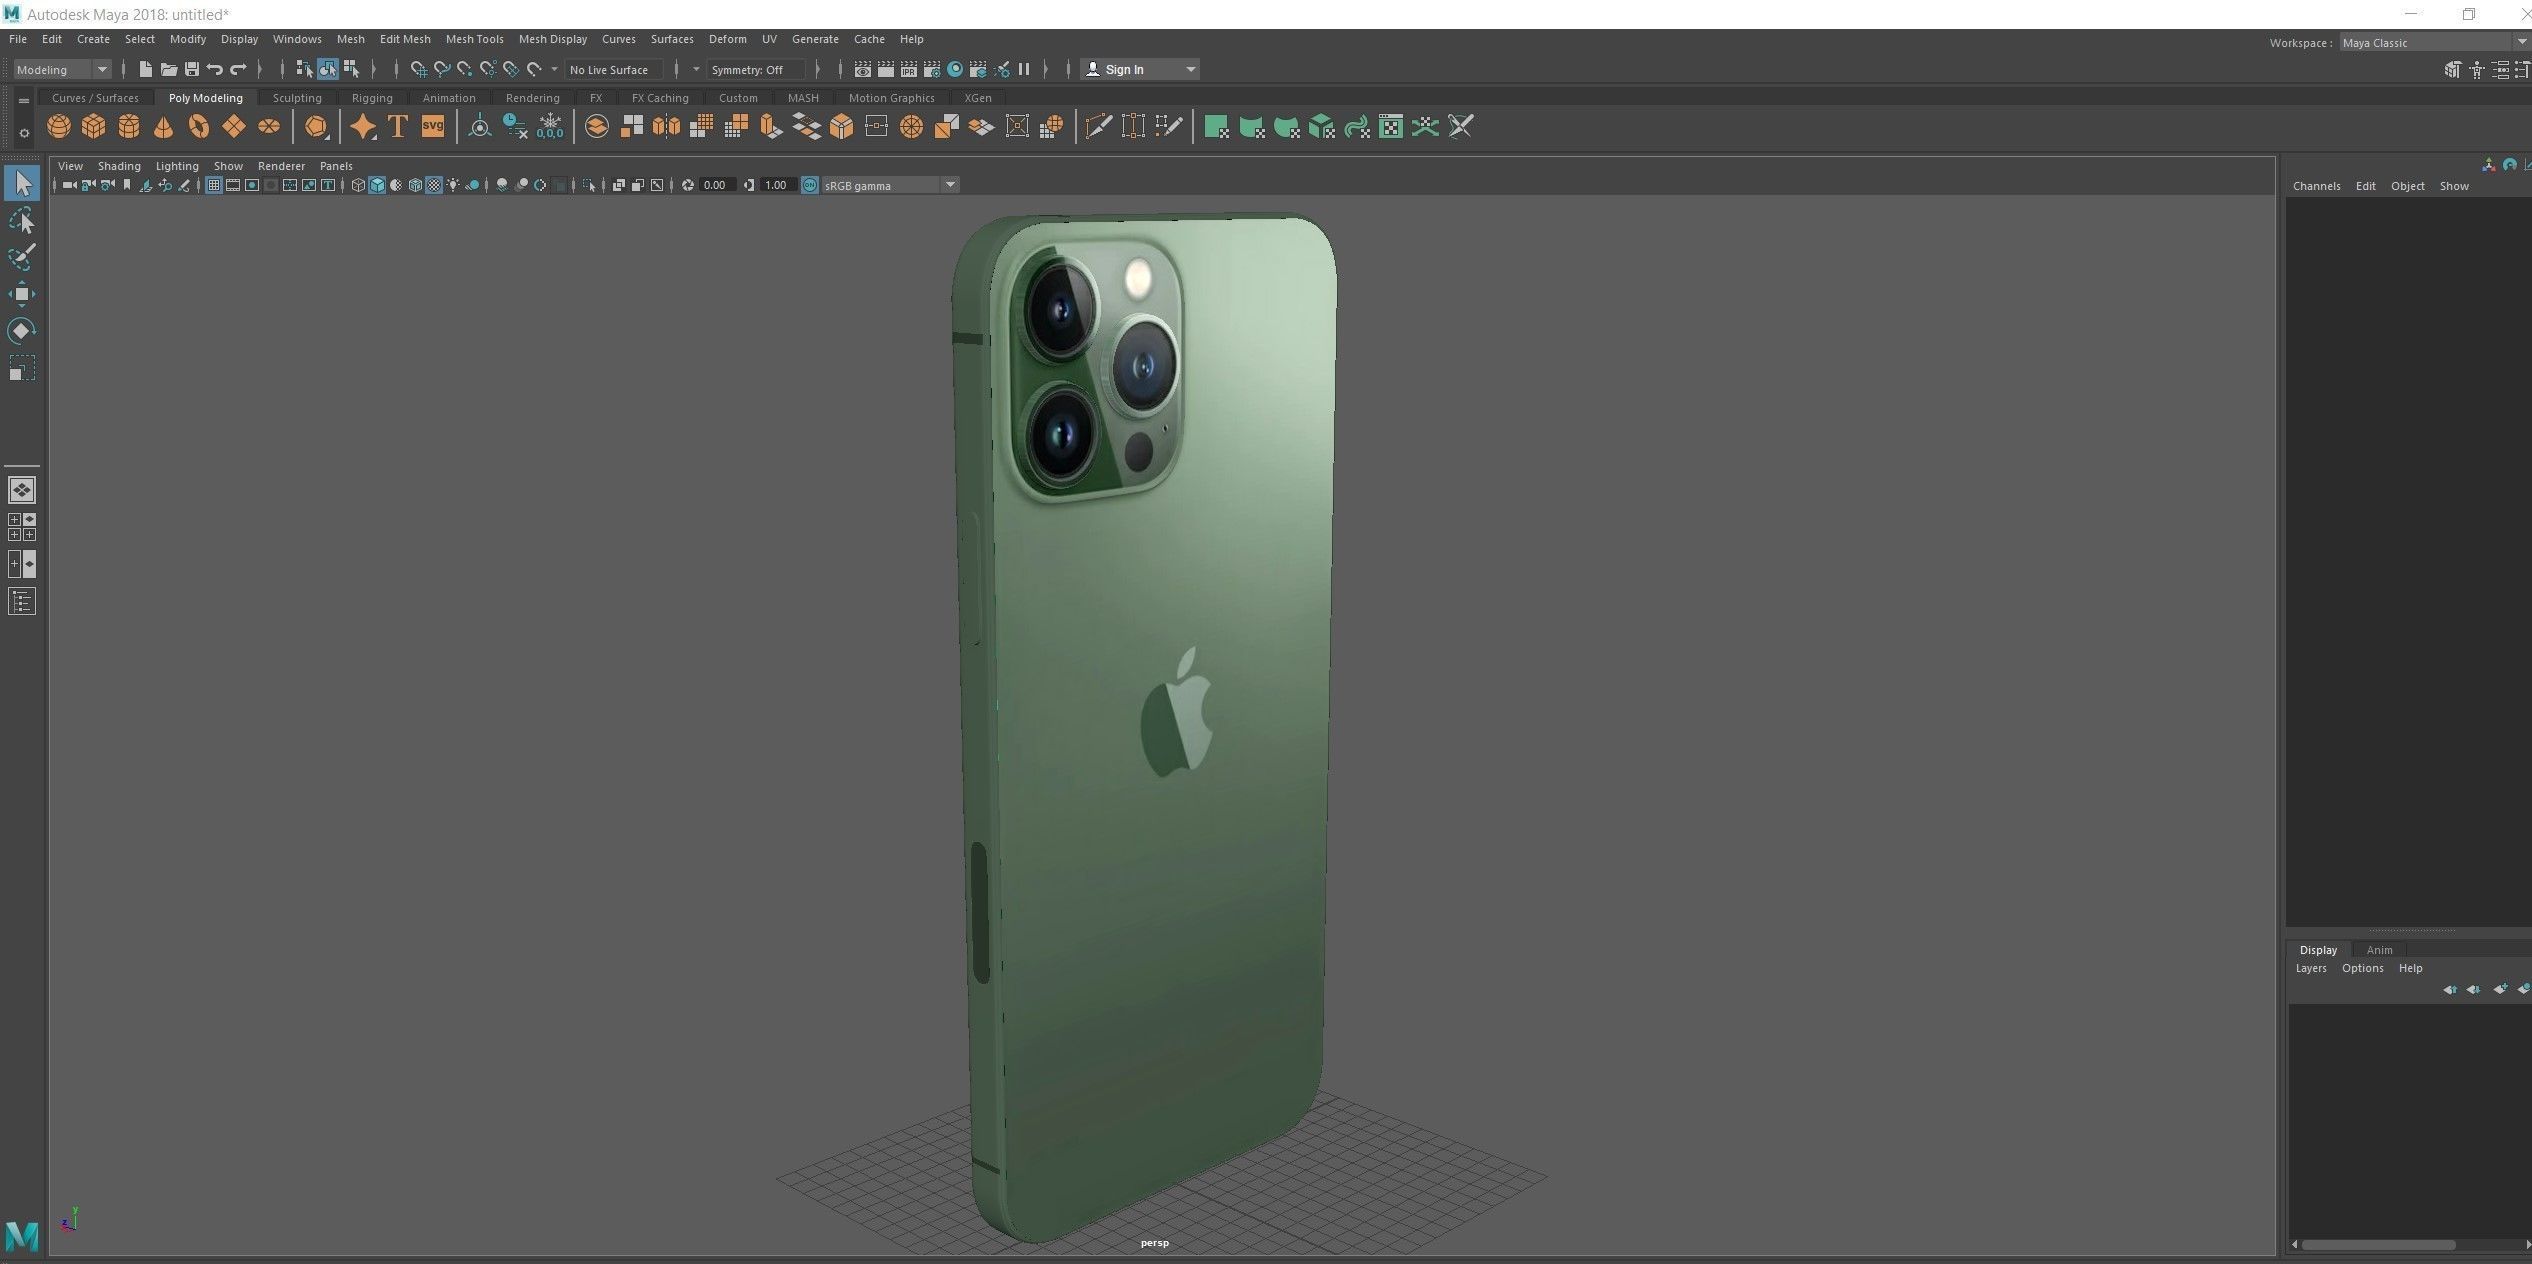Screen dimensions: 2532x1264
Task: Toggle the viewport grid display
Action: click(214, 185)
